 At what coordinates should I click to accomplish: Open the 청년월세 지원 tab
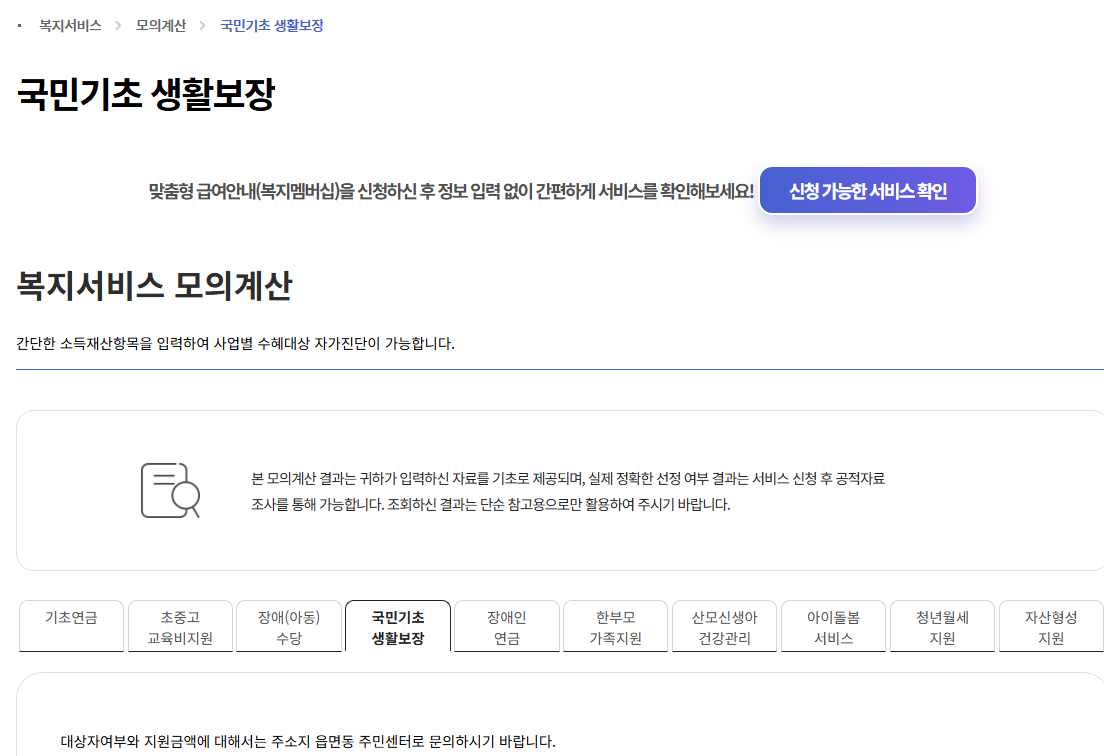tap(942, 626)
